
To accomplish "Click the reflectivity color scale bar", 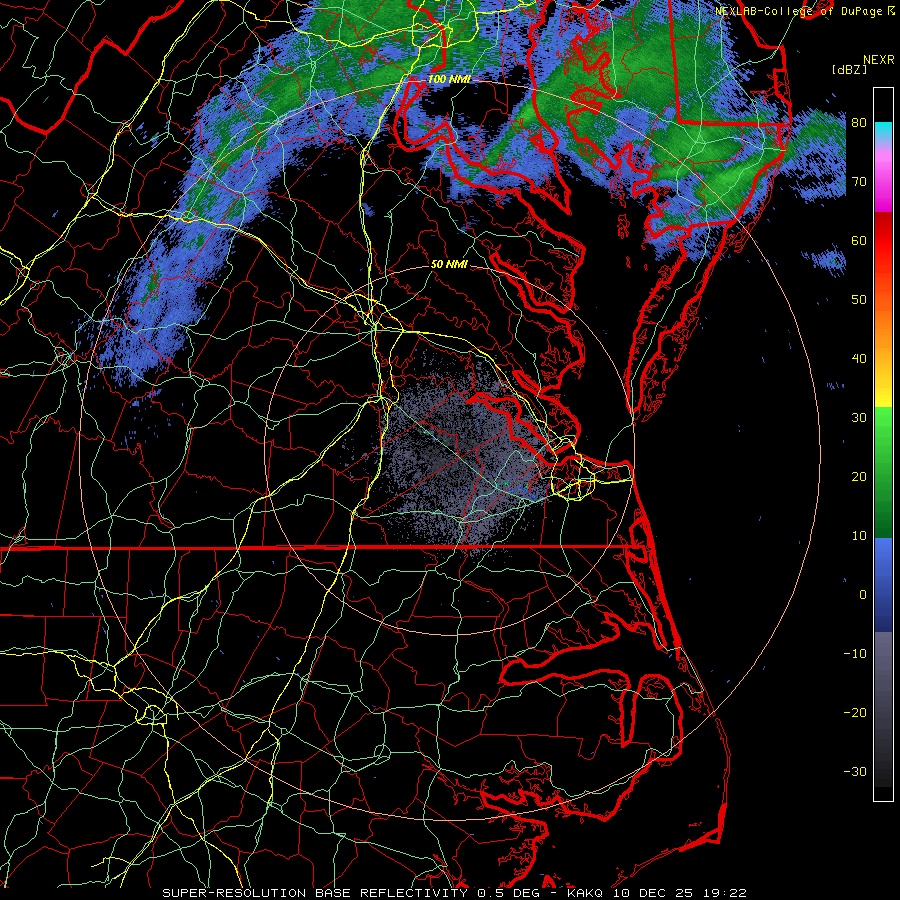I will 883,444.
